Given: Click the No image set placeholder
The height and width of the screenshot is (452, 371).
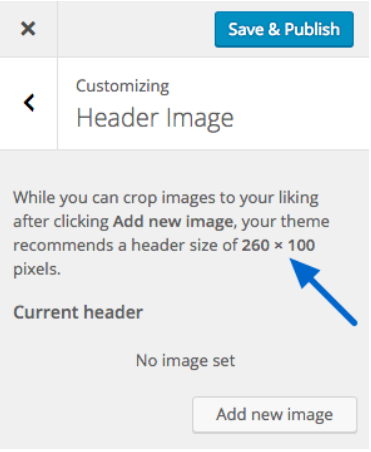Looking at the screenshot, I should point(185,360).
